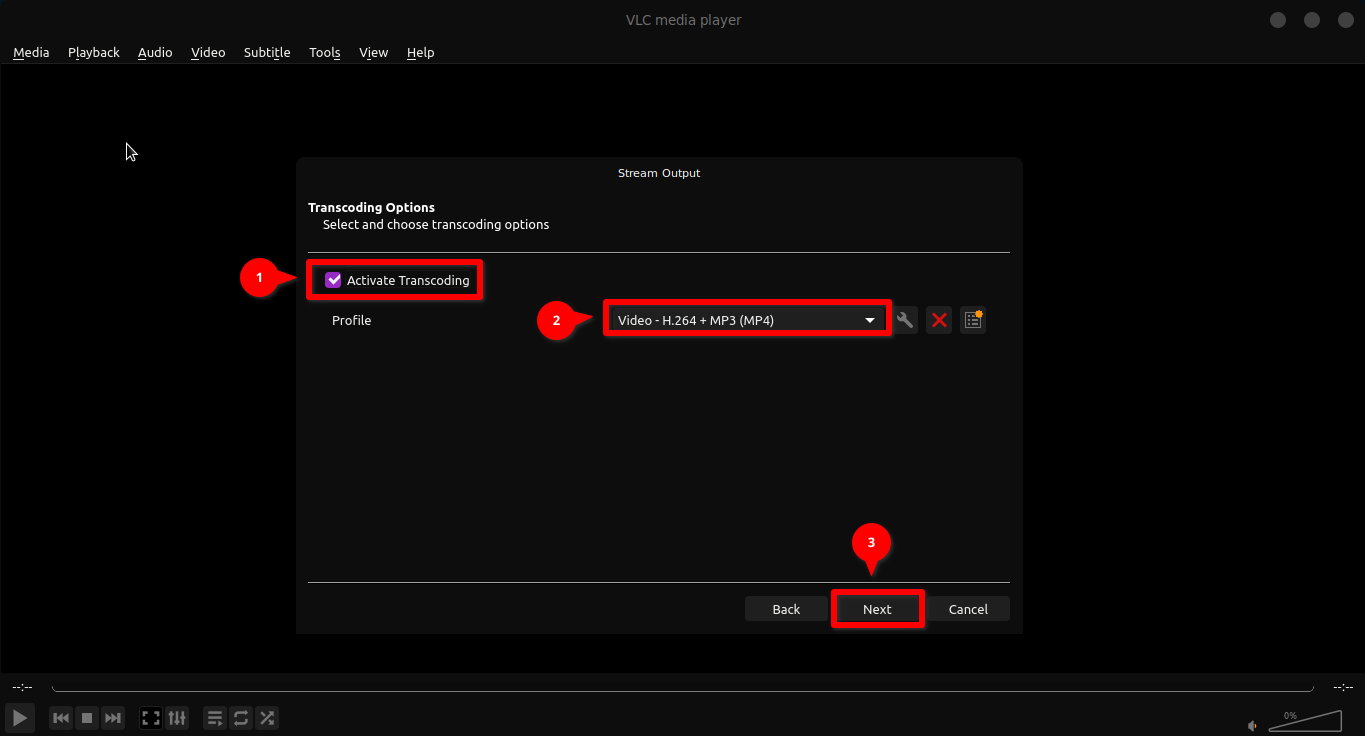Open the Tools menu

(324, 52)
